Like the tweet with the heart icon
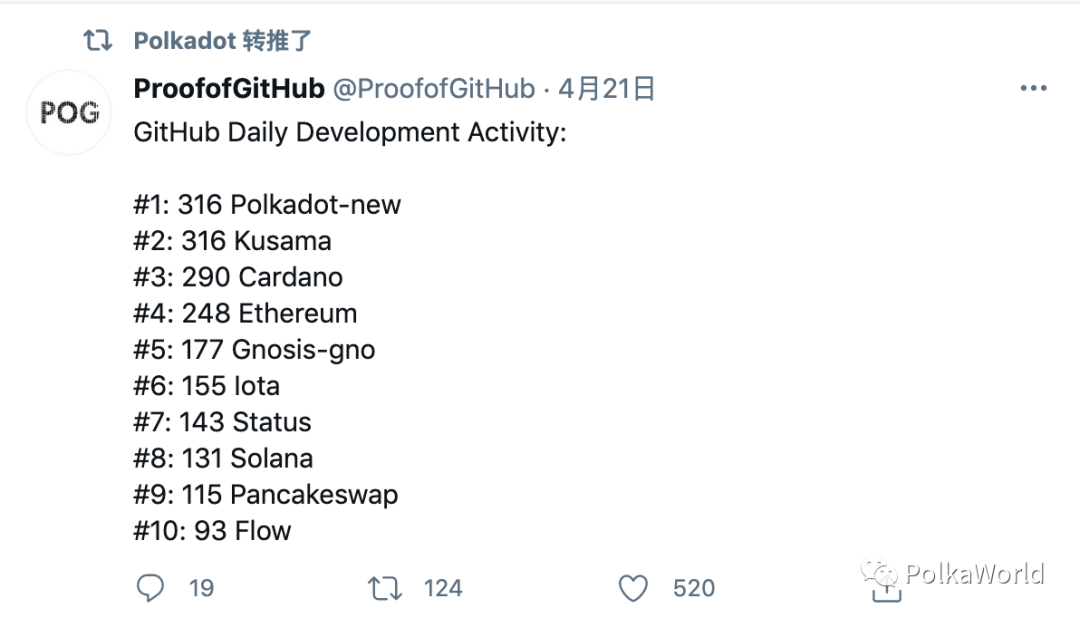 pyautogui.click(x=633, y=588)
